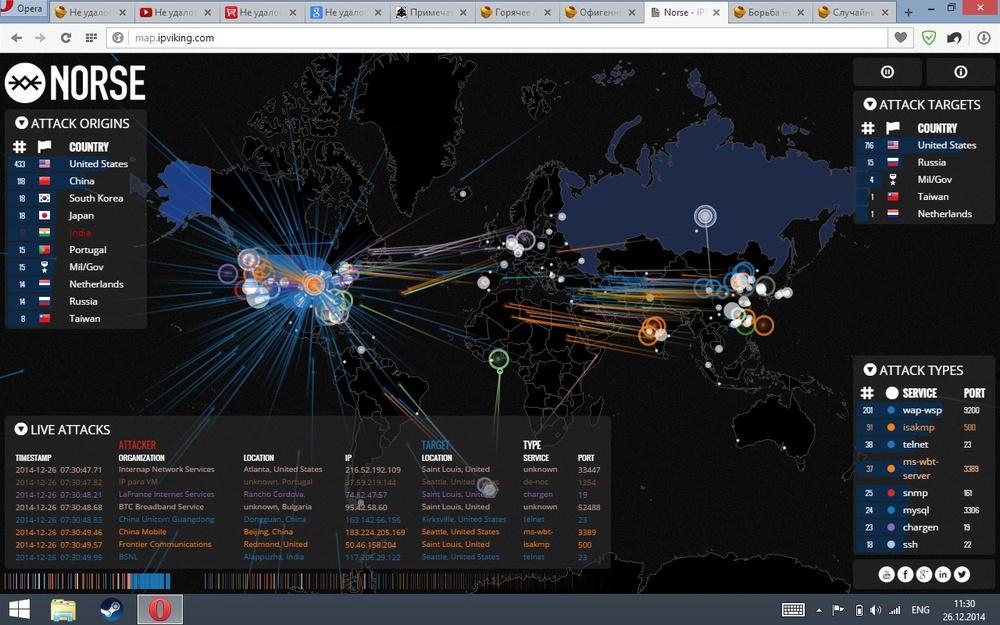Select ms-wbt-server attack type

click(924, 469)
